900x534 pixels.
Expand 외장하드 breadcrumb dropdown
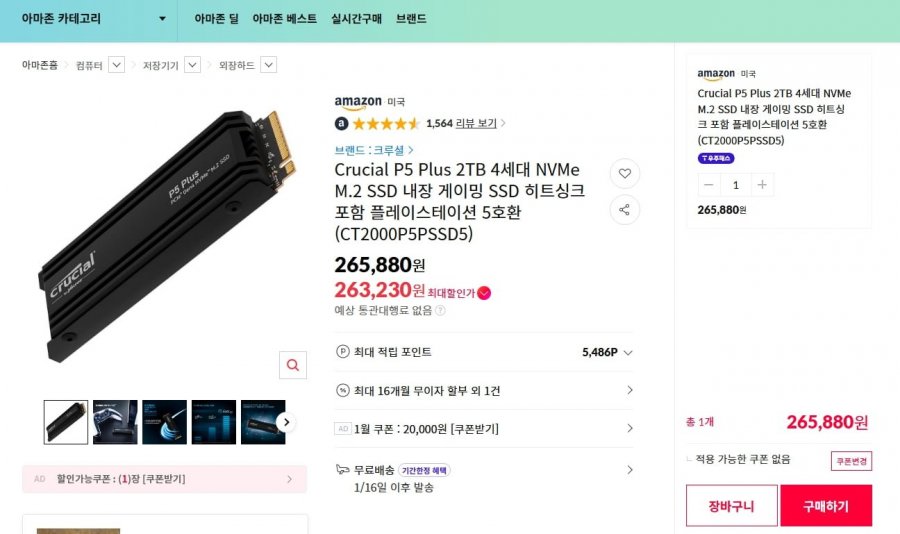point(268,66)
